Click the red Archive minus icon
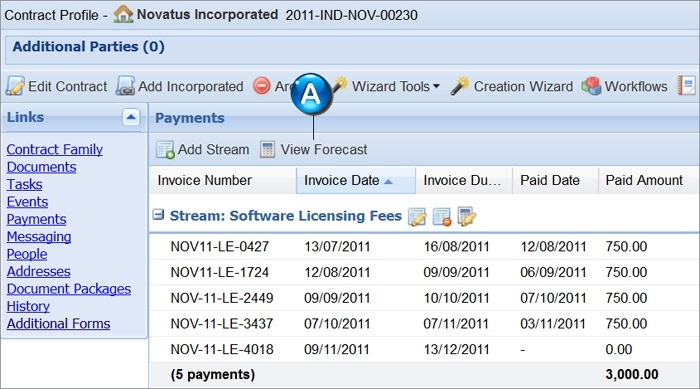 point(262,86)
